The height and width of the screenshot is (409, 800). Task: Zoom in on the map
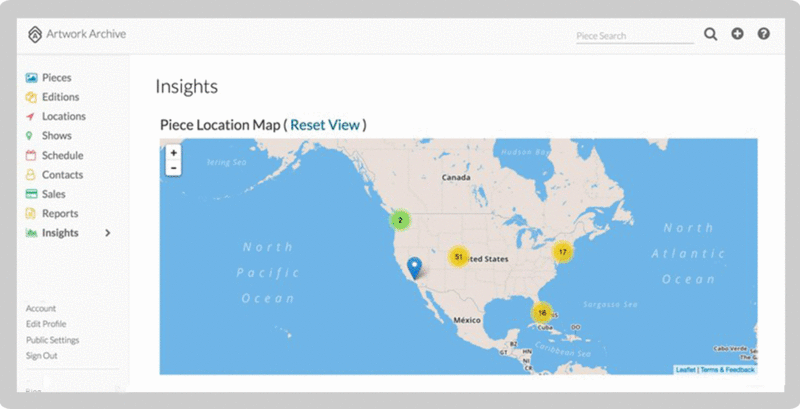pos(174,153)
